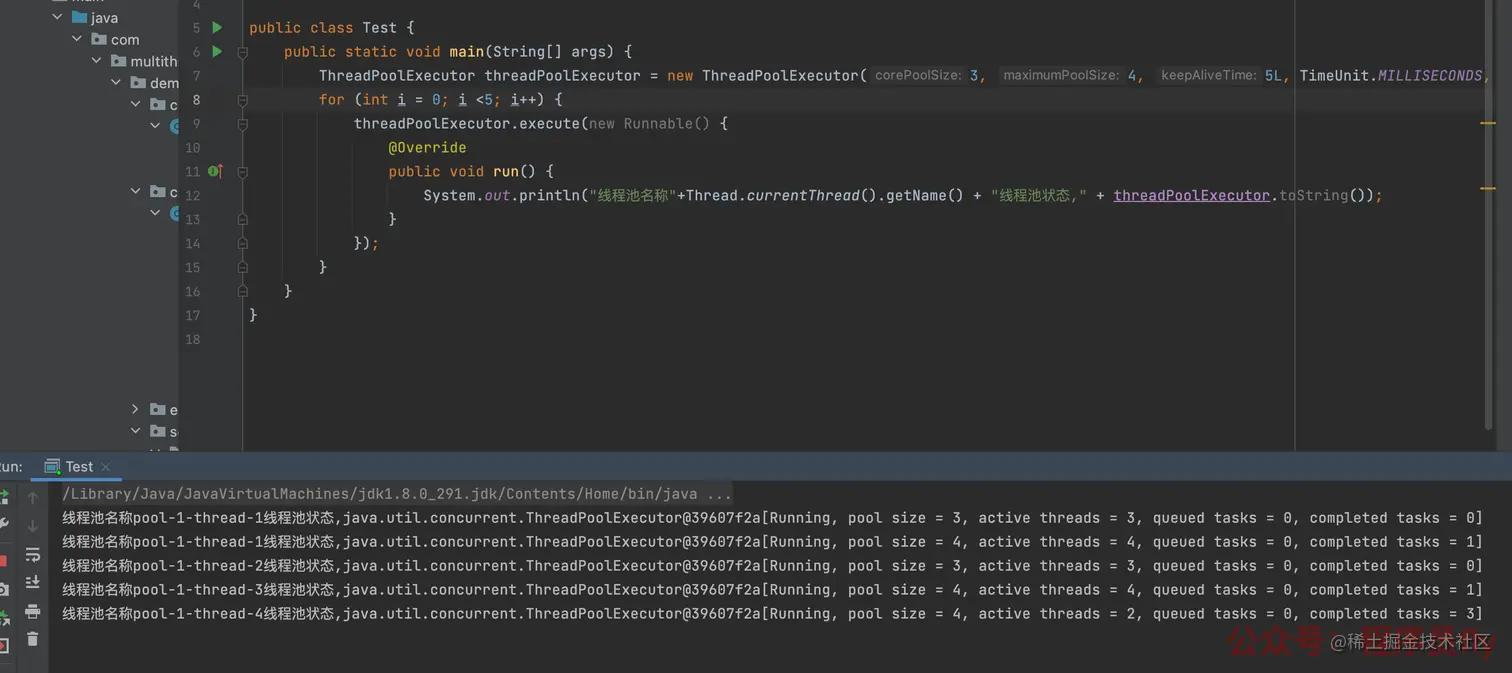The width and height of the screenshot is (1512, 673).
Task: Collapse the com package node
Action: pyautogui.click(x=77, y=39)
